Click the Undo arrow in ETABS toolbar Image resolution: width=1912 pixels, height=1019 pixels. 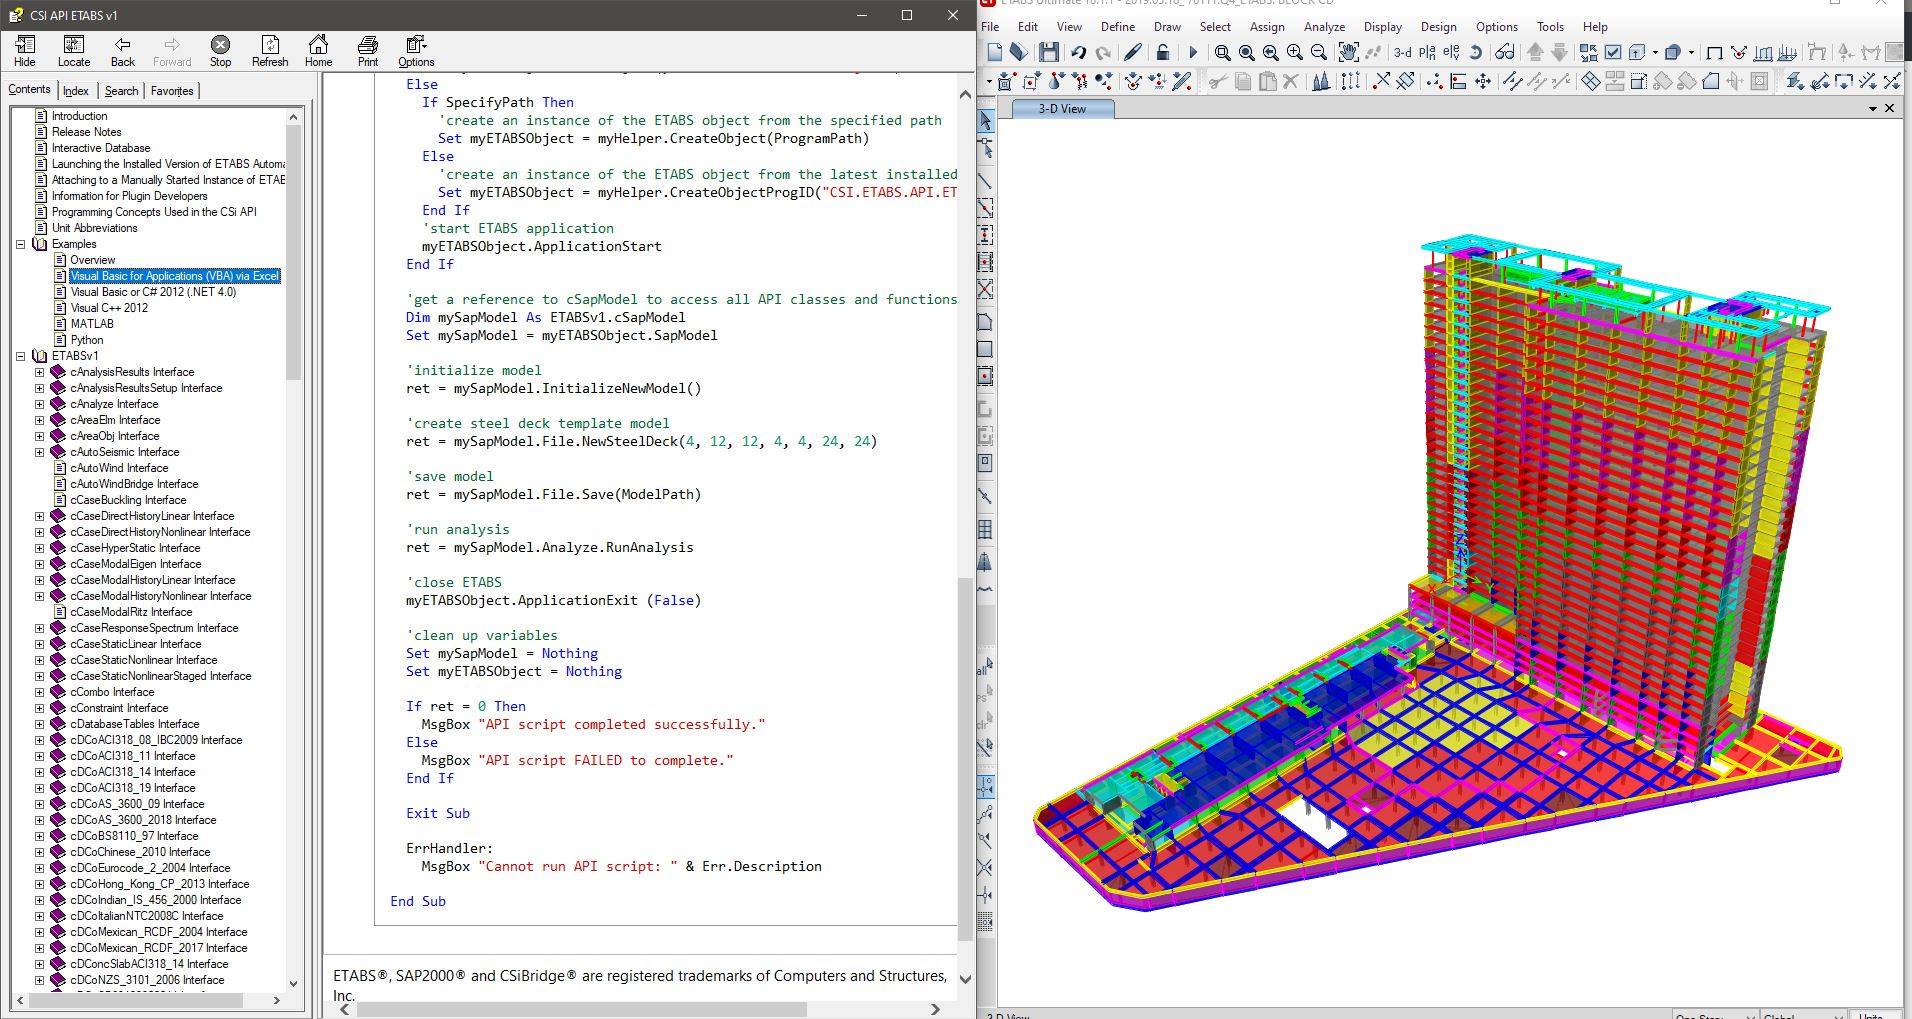(1078, 52)
